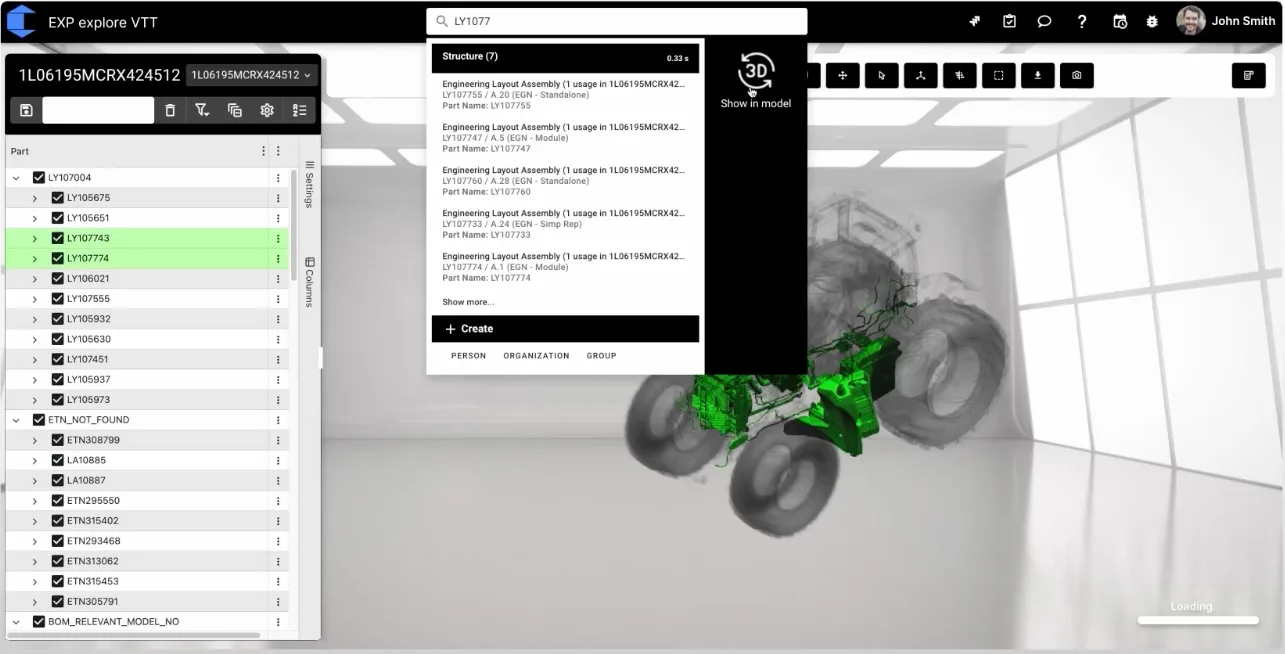Uncheck the LY107004 checkbox

[x=39, y=178]
